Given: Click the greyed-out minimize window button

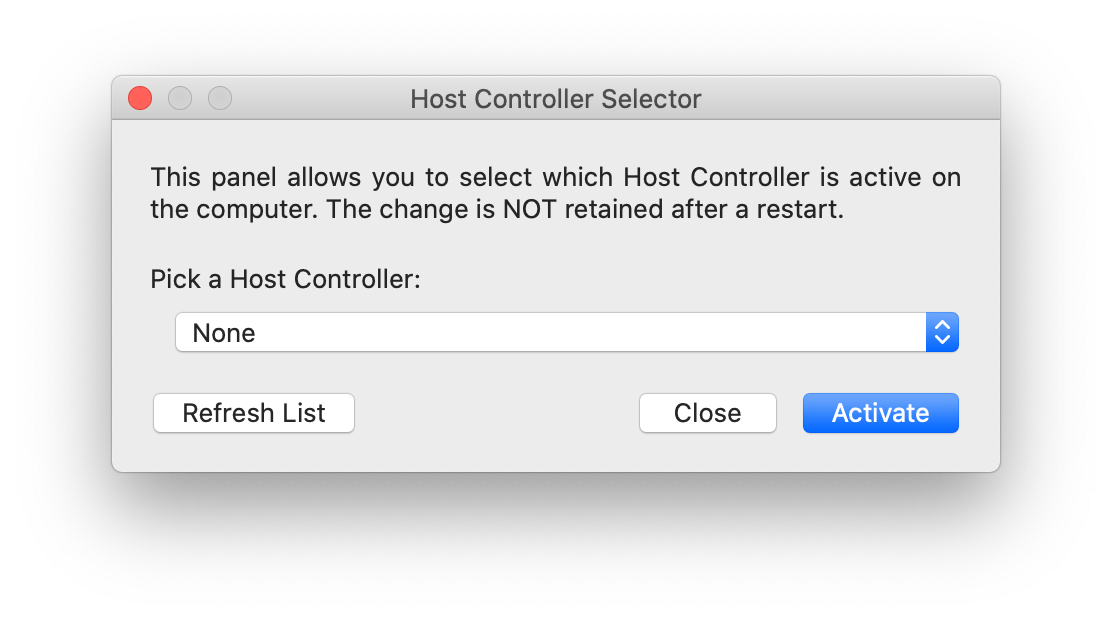Looking at the screenshot, I should click(180, 98).
